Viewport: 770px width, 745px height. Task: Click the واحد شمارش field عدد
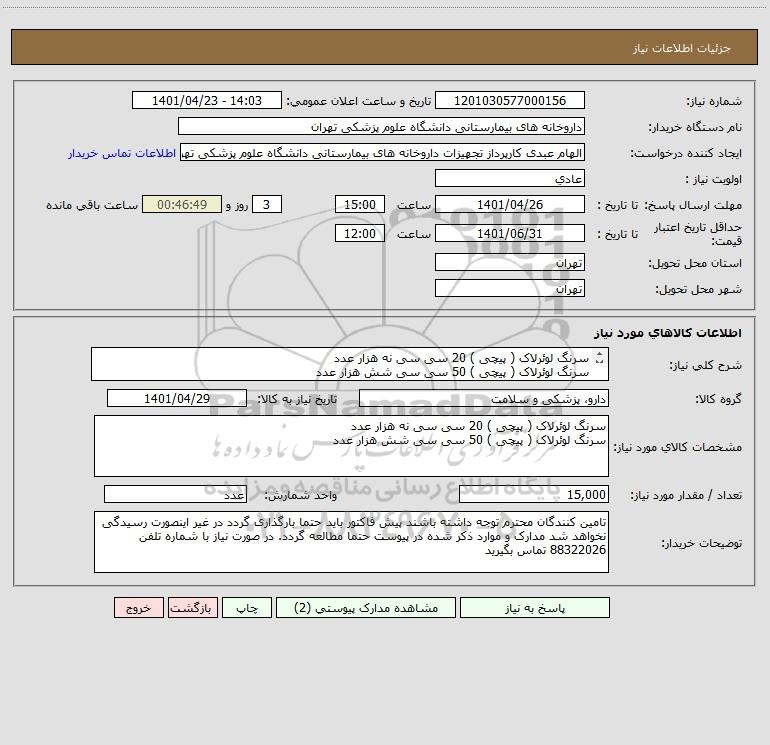click(175, 495)
